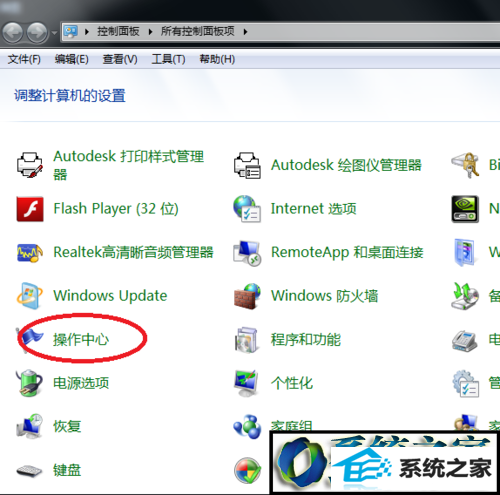500x495 pixels.
Task: Open the 恢复 link
Action: 67,426
